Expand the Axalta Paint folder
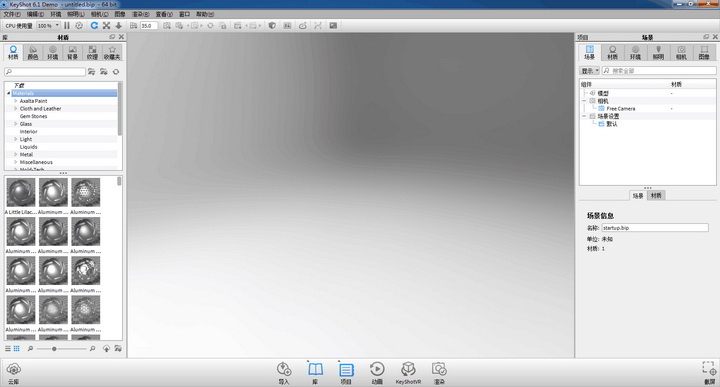The height and width of the screenshot is (387, 720). pos(16,101)
